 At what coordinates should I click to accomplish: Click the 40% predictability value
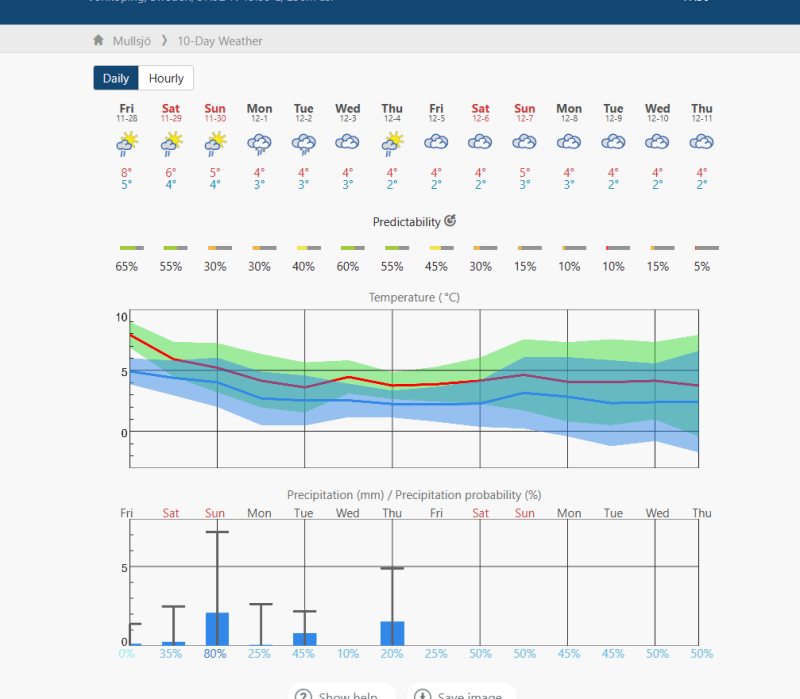pos(304,266)
